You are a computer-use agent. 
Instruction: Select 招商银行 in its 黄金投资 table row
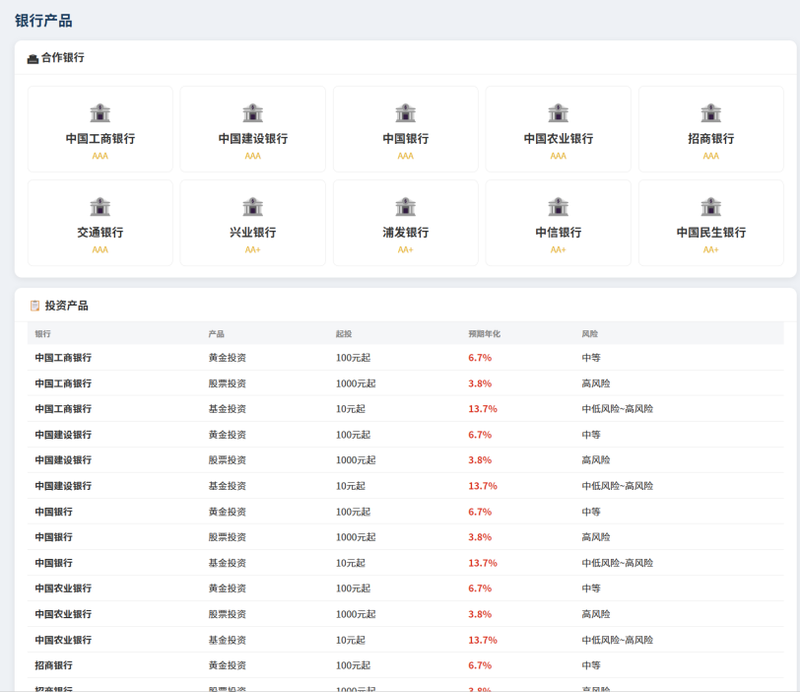coord(54,665)
